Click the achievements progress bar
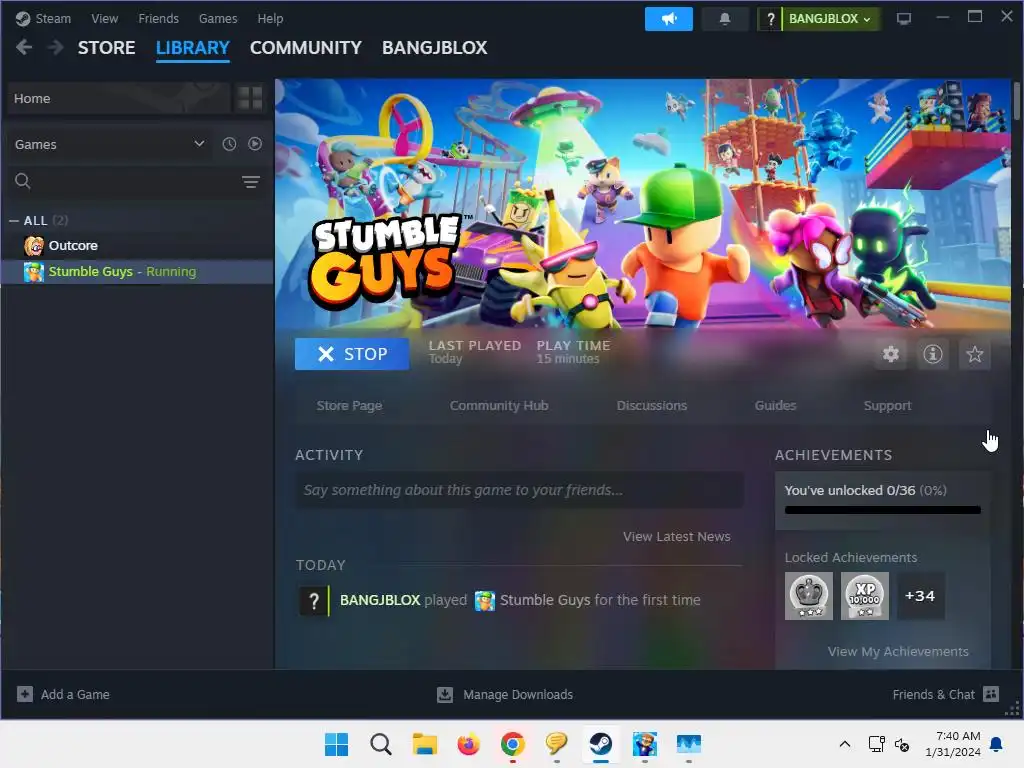The height and width of the screenshot is (768, 1024). click(882, 510)
